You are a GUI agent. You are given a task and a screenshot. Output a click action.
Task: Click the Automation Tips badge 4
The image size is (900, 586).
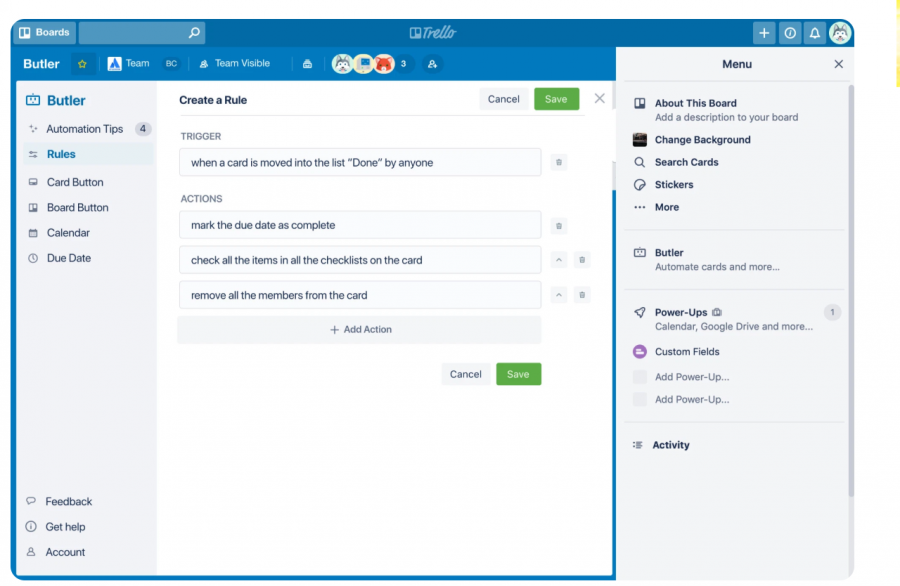point(143,129)
